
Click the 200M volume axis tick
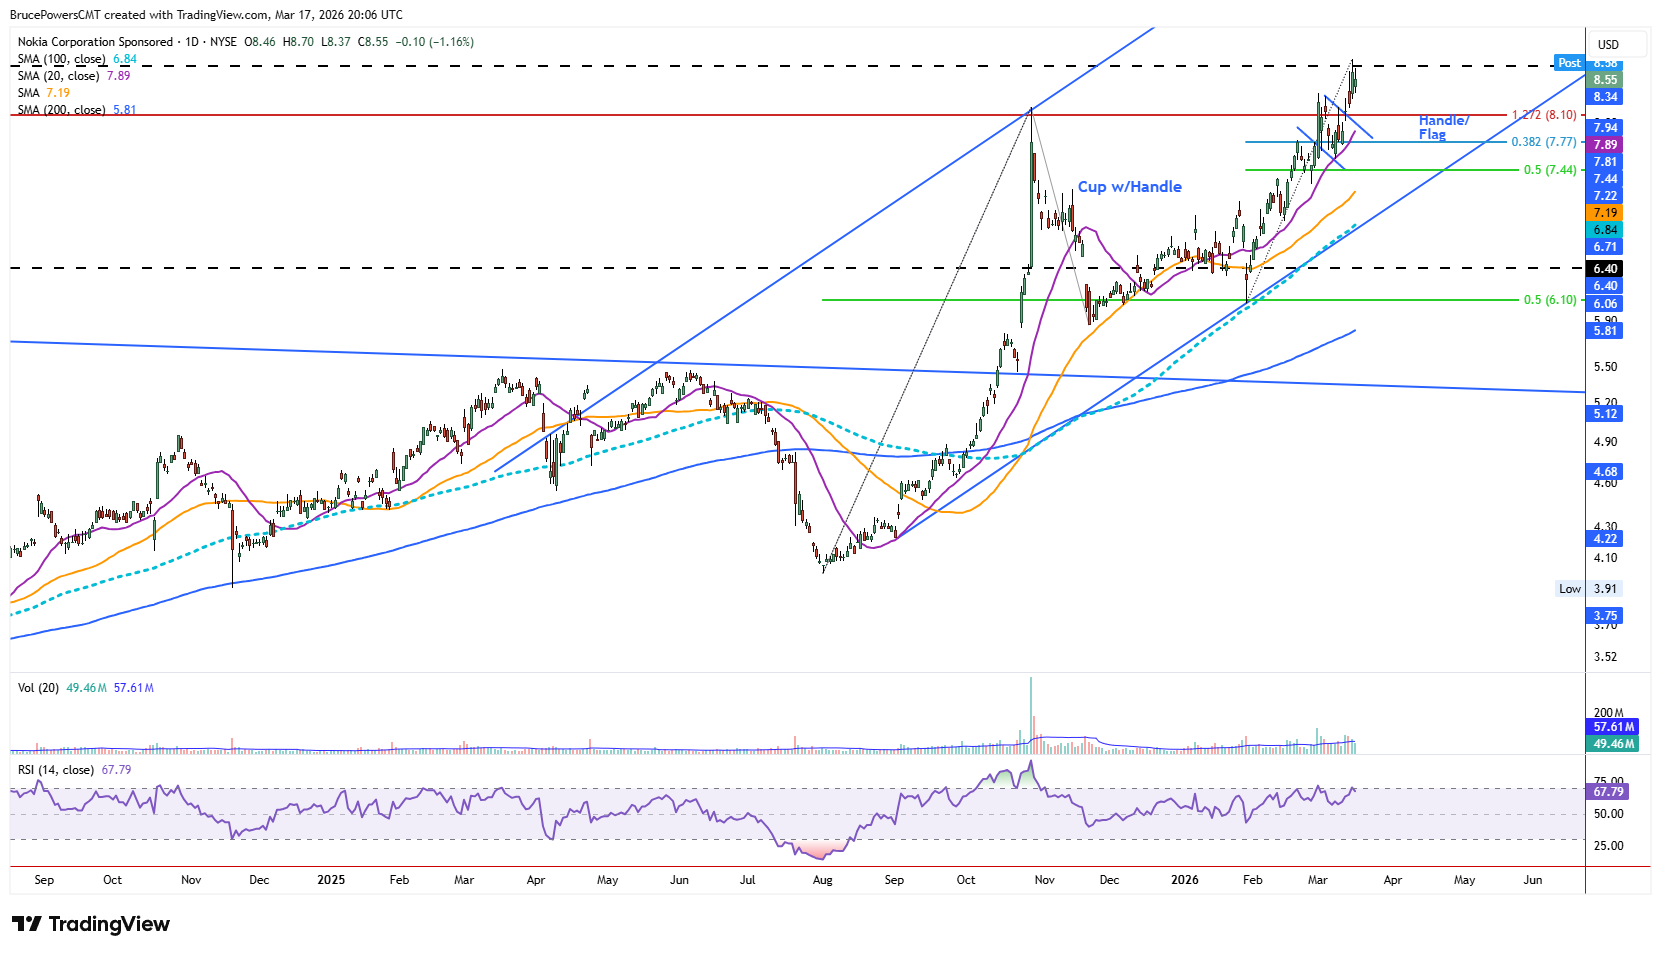[1608, 713]
